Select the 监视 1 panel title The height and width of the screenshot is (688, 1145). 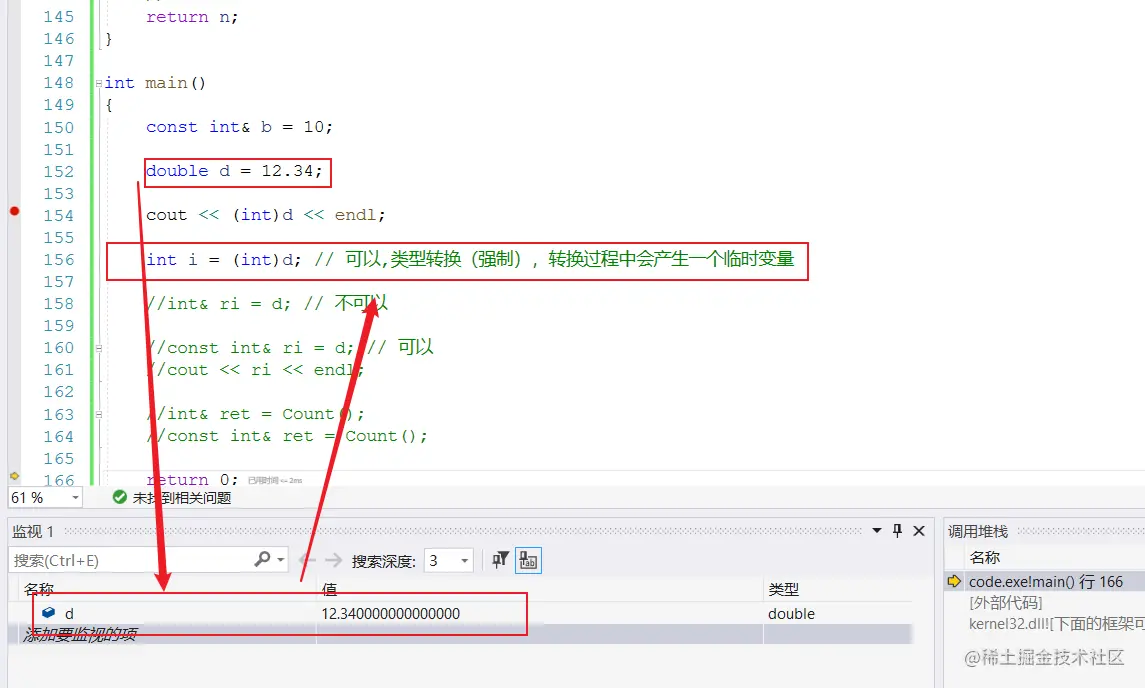(x=33, y=531)
